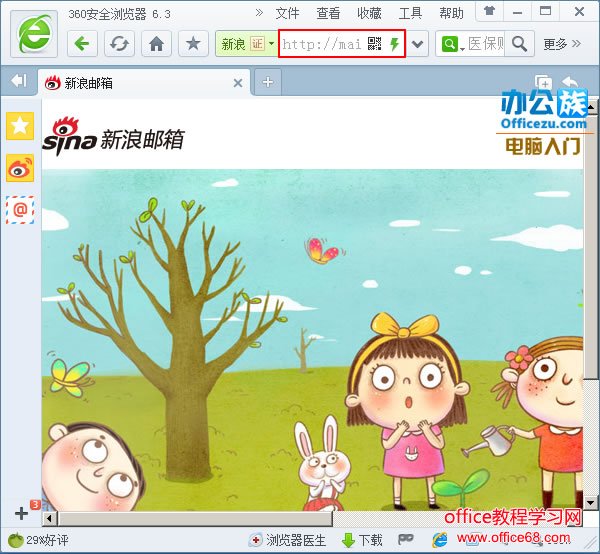600x554 pixels.
Task: Close the 新浪邮箱 tab
Action: tap(238, 83)
